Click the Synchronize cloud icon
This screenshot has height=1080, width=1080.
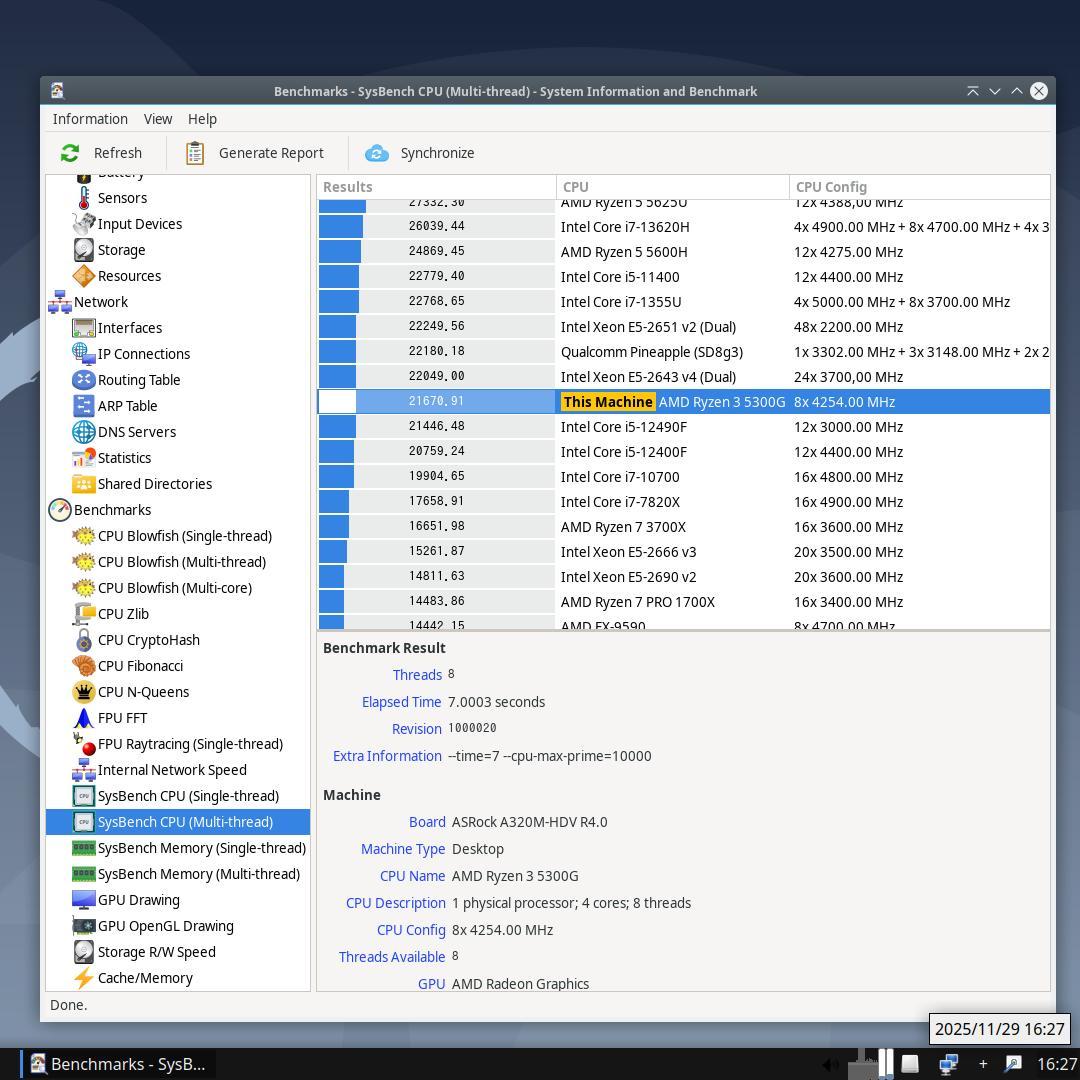[x=377, y=153]
